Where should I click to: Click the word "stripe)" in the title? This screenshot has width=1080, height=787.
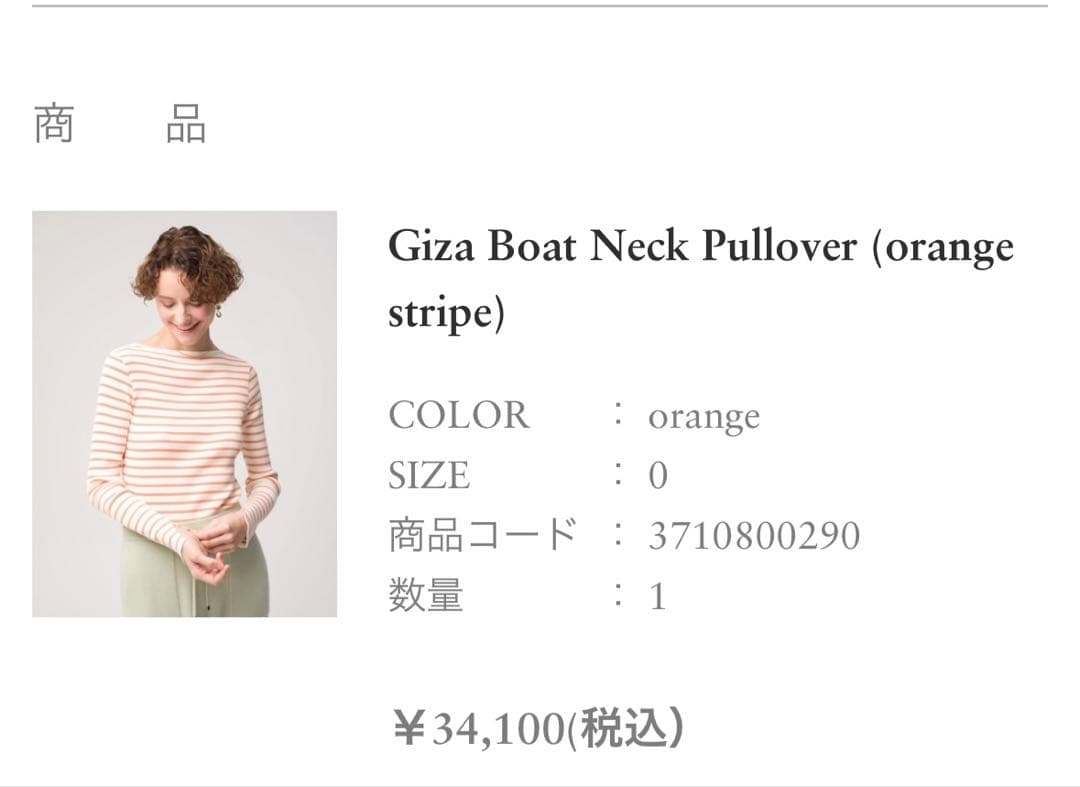click(446, 312)
